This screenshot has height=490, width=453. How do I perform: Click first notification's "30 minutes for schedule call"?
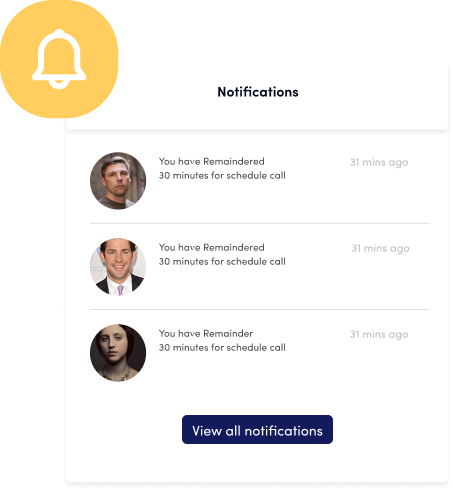[222, 175]
